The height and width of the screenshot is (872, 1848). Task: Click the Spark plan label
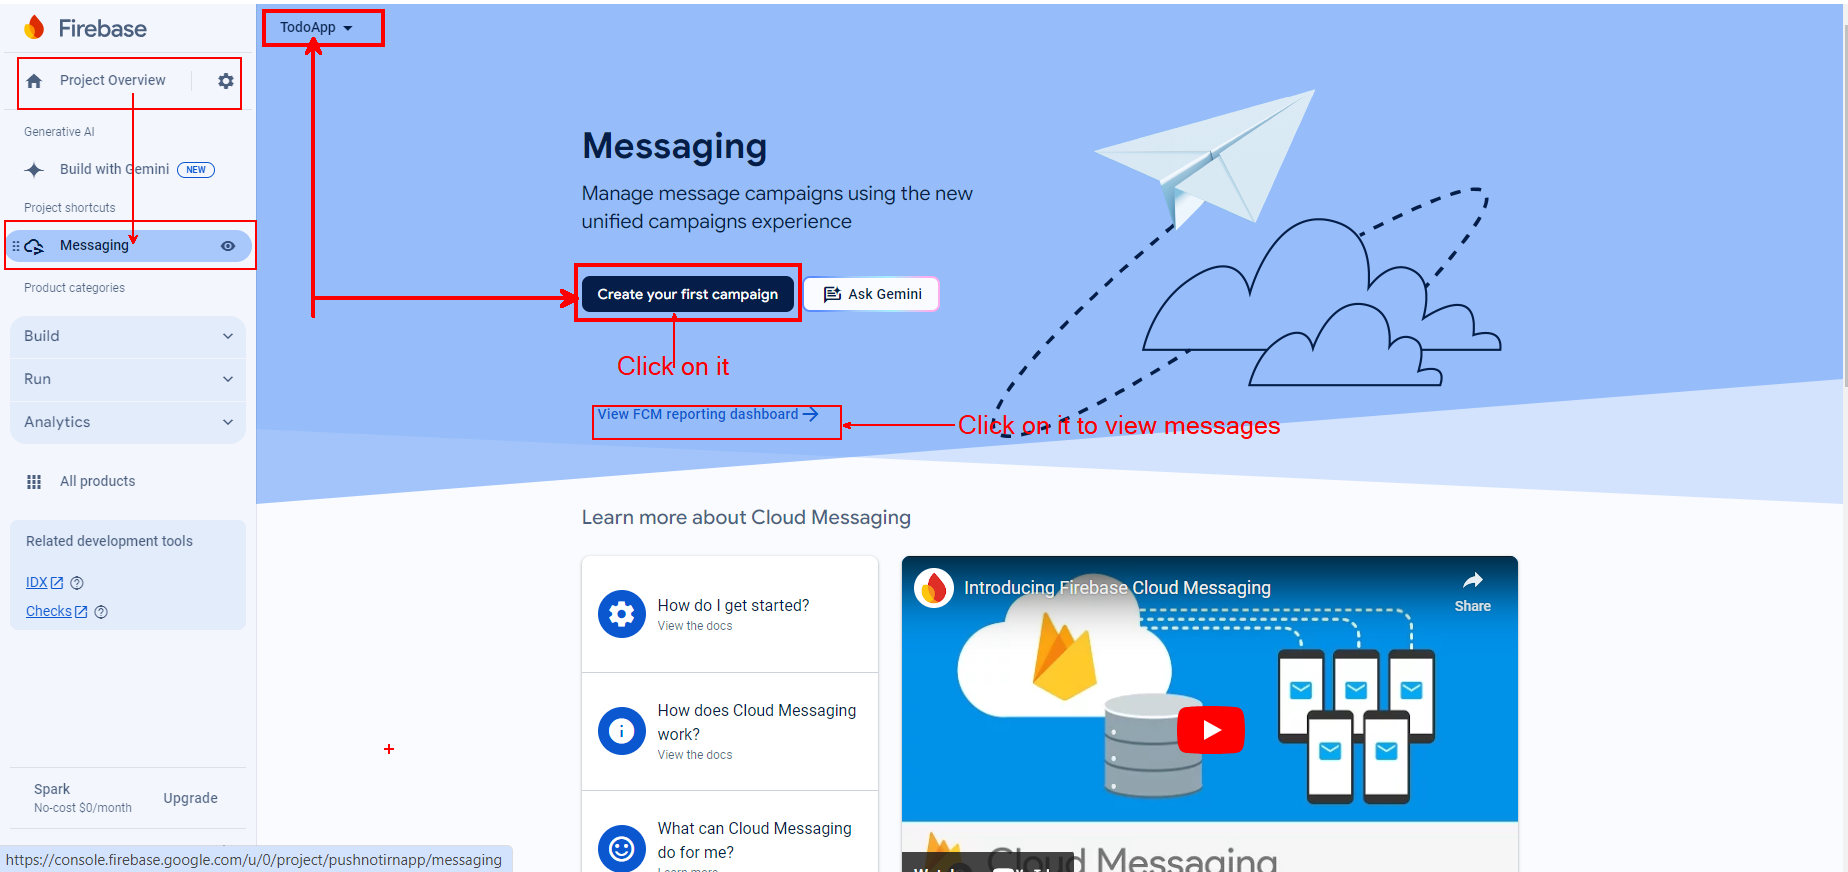point(52,789)
